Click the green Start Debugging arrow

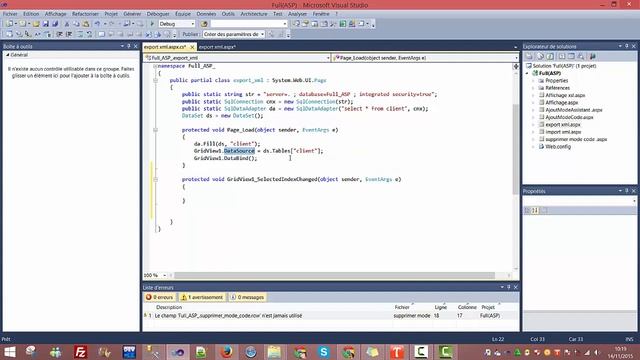tap(152, 24)
